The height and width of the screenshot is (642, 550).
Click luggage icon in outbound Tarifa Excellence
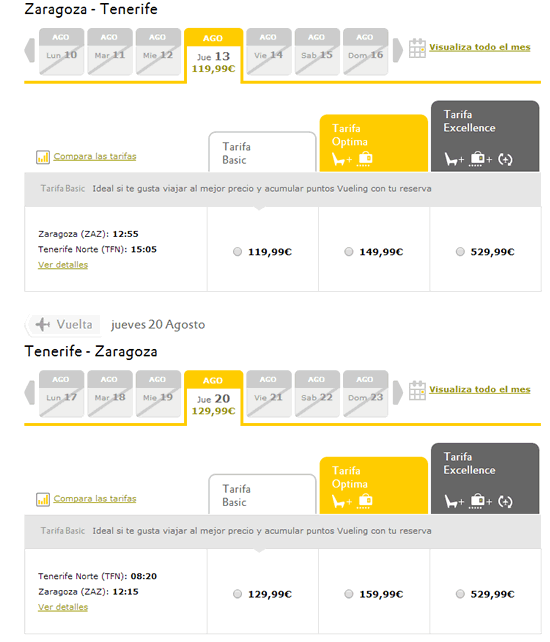(x=477, y=159)
